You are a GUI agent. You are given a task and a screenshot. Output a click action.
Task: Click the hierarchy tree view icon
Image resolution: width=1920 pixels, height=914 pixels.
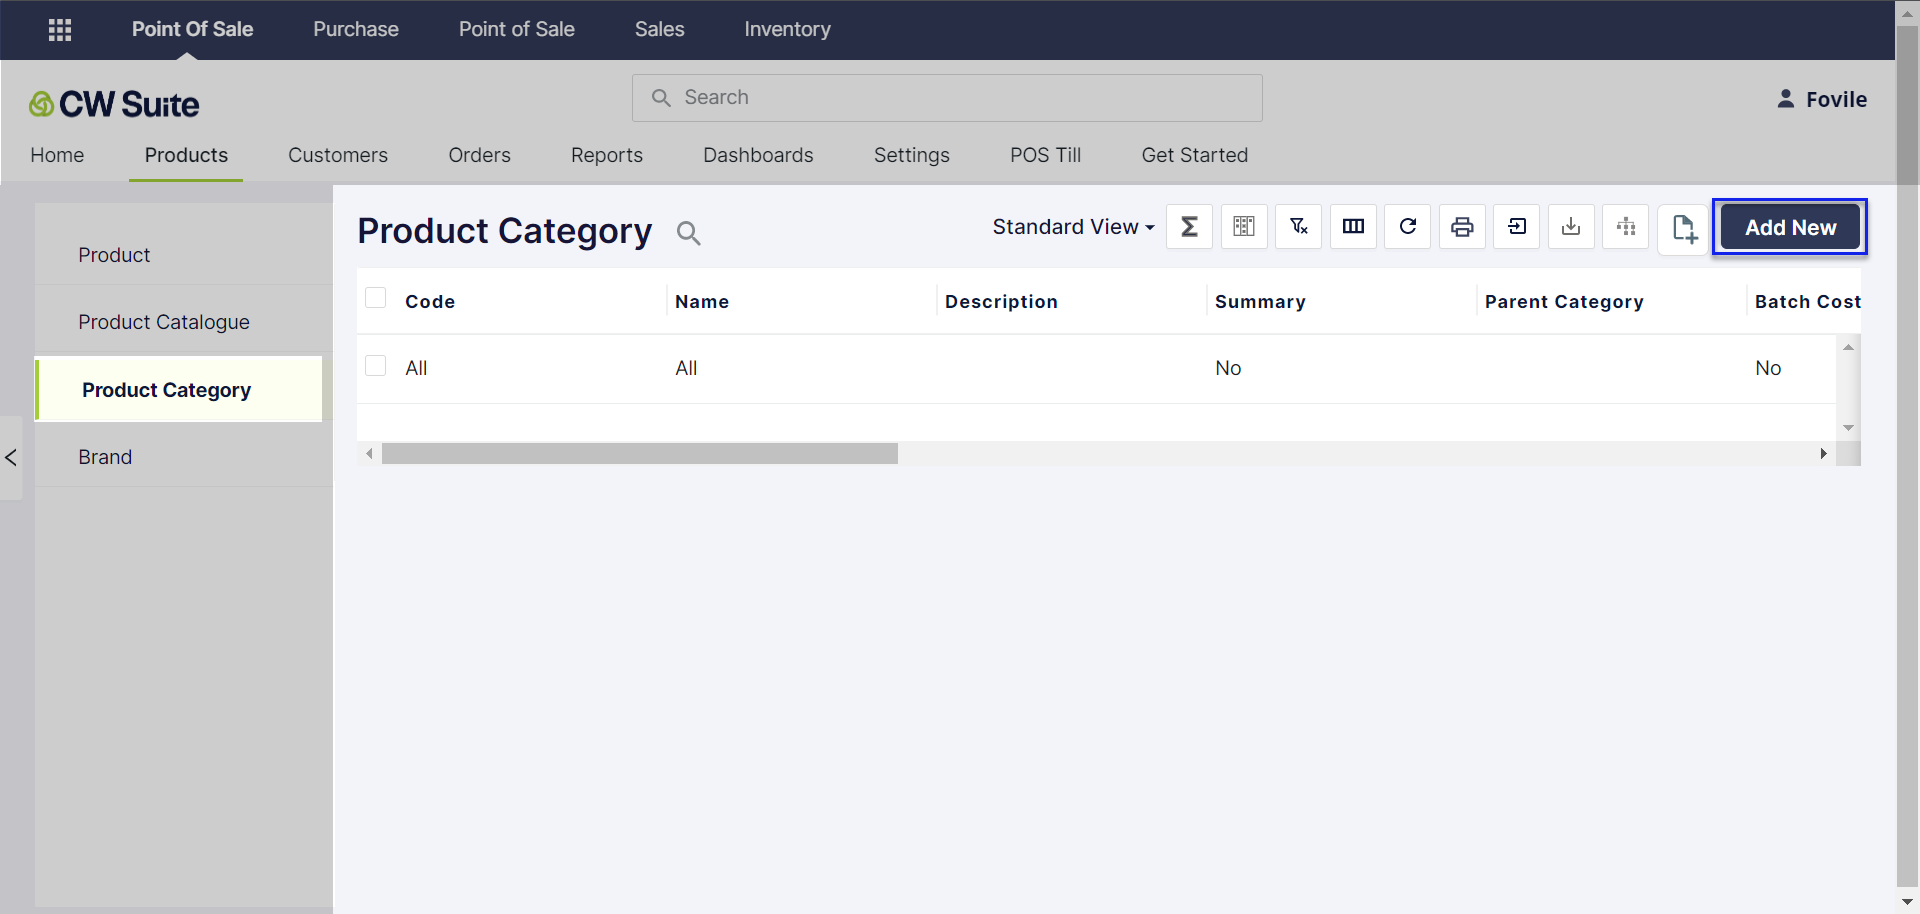coord(1626,227)
